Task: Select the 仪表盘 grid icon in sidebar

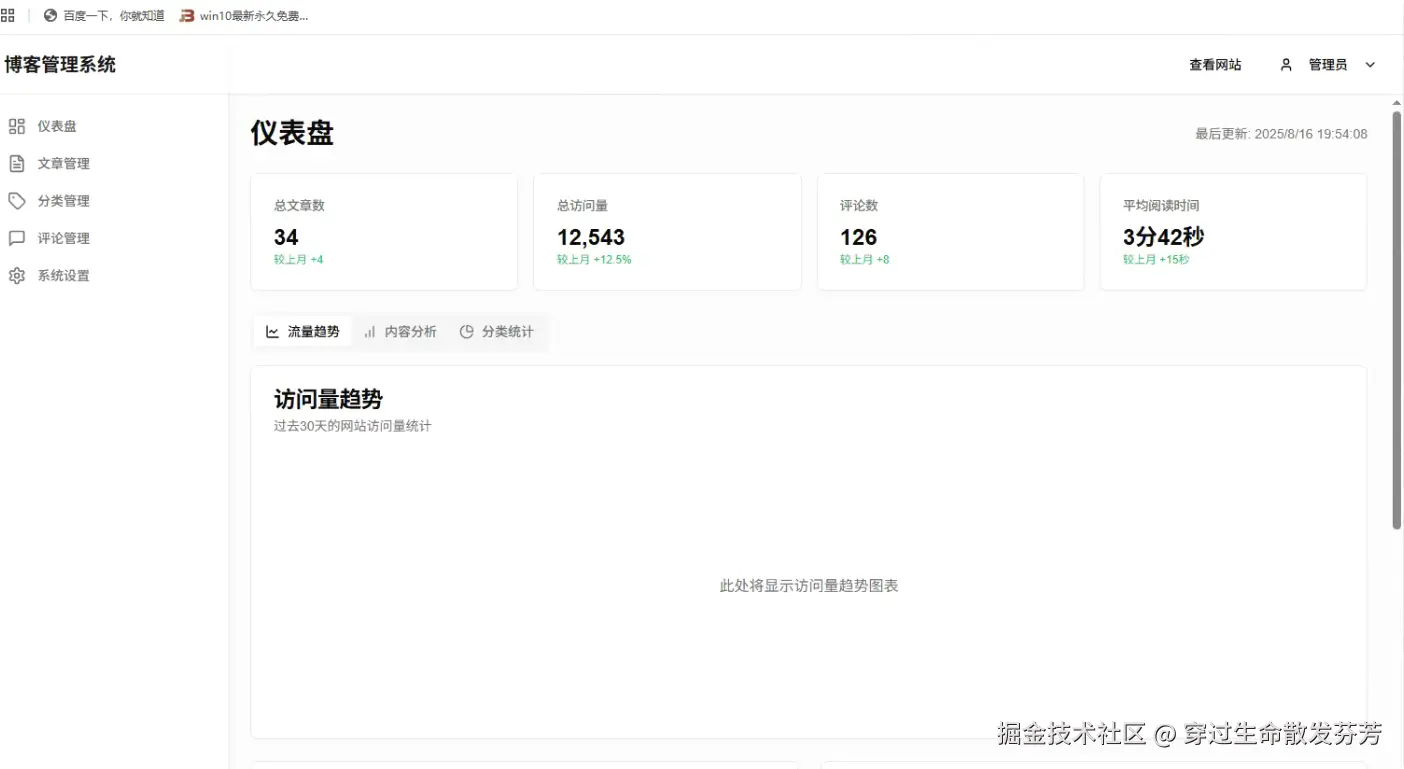Action: point(16,126)
